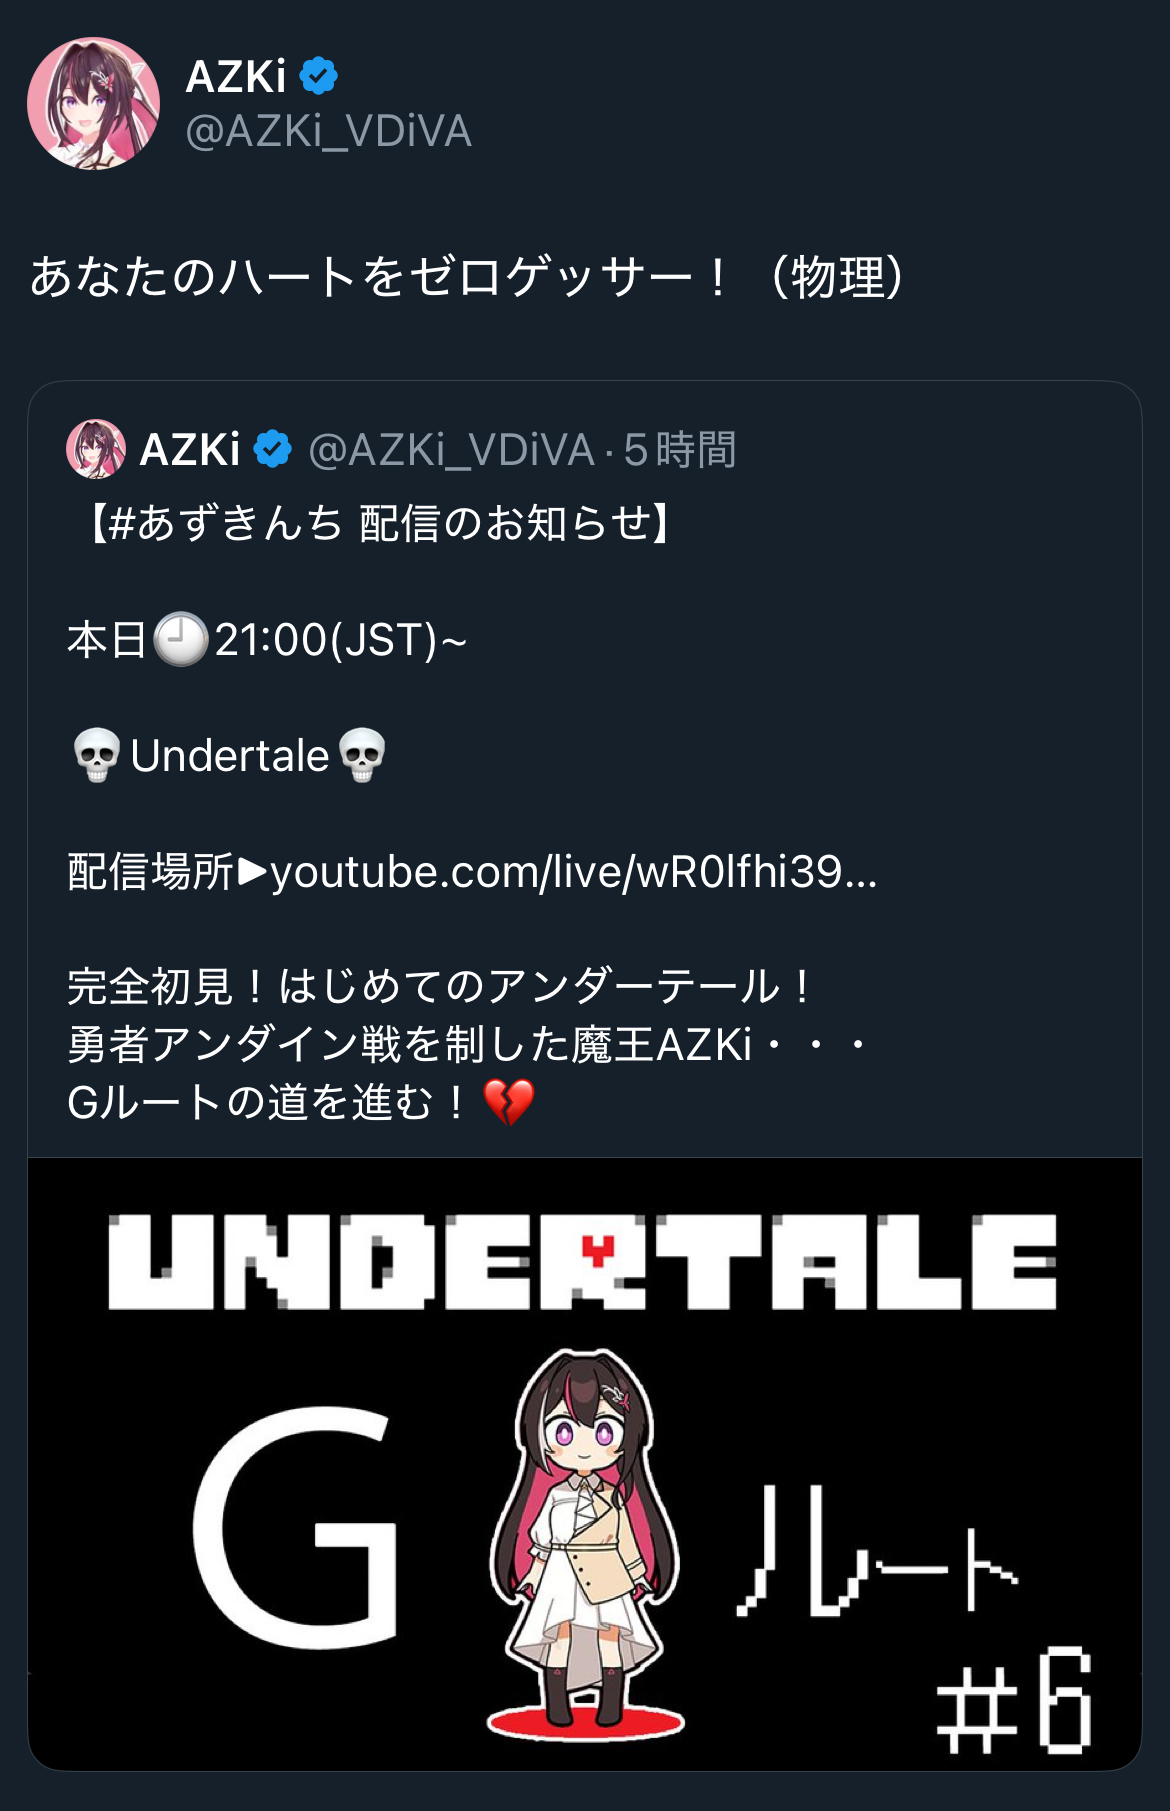Open AZKi's large profile avatar
The width and height of the screenshot is (1170, 1811).
tap(93, 103)
